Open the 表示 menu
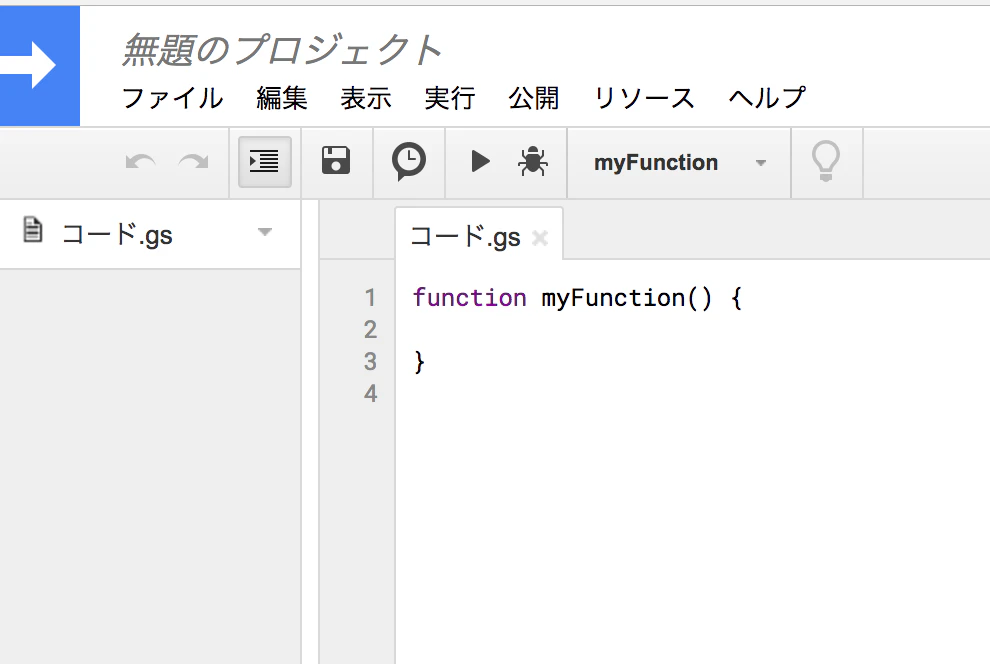The height and width of the screenshot is (664, 990). [366, 98]
